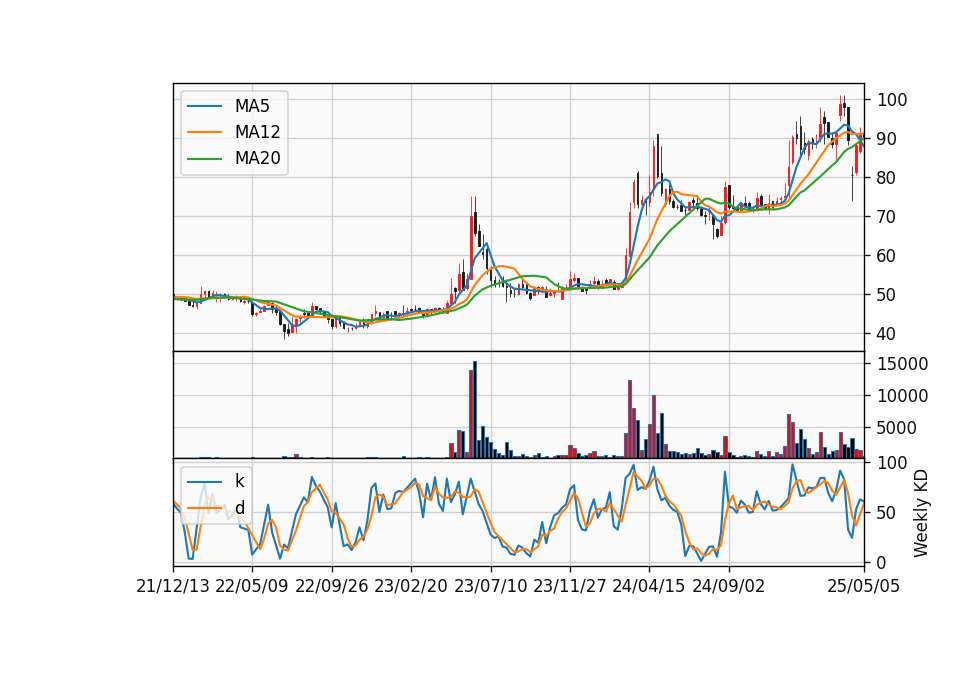
Task: Select the 22/05/09 date axis label
Action: click(252, 586)
